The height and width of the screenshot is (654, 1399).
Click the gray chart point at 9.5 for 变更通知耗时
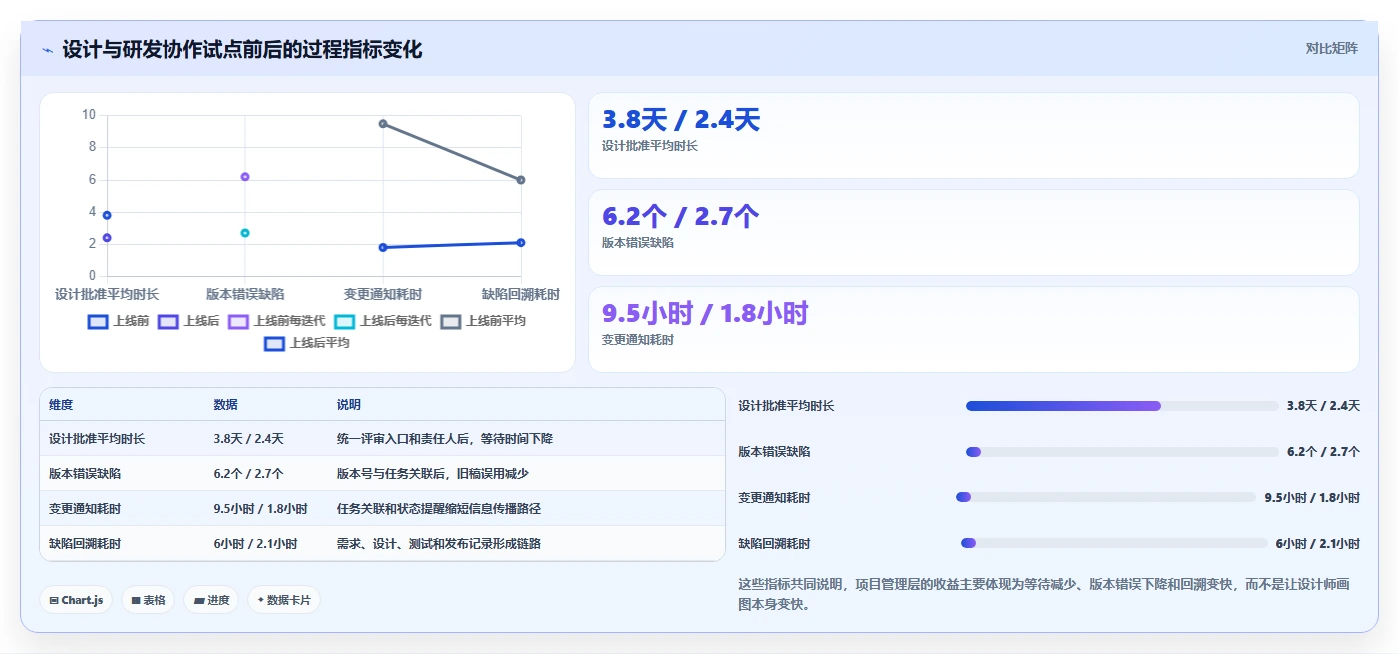click(x=383, y=123)
